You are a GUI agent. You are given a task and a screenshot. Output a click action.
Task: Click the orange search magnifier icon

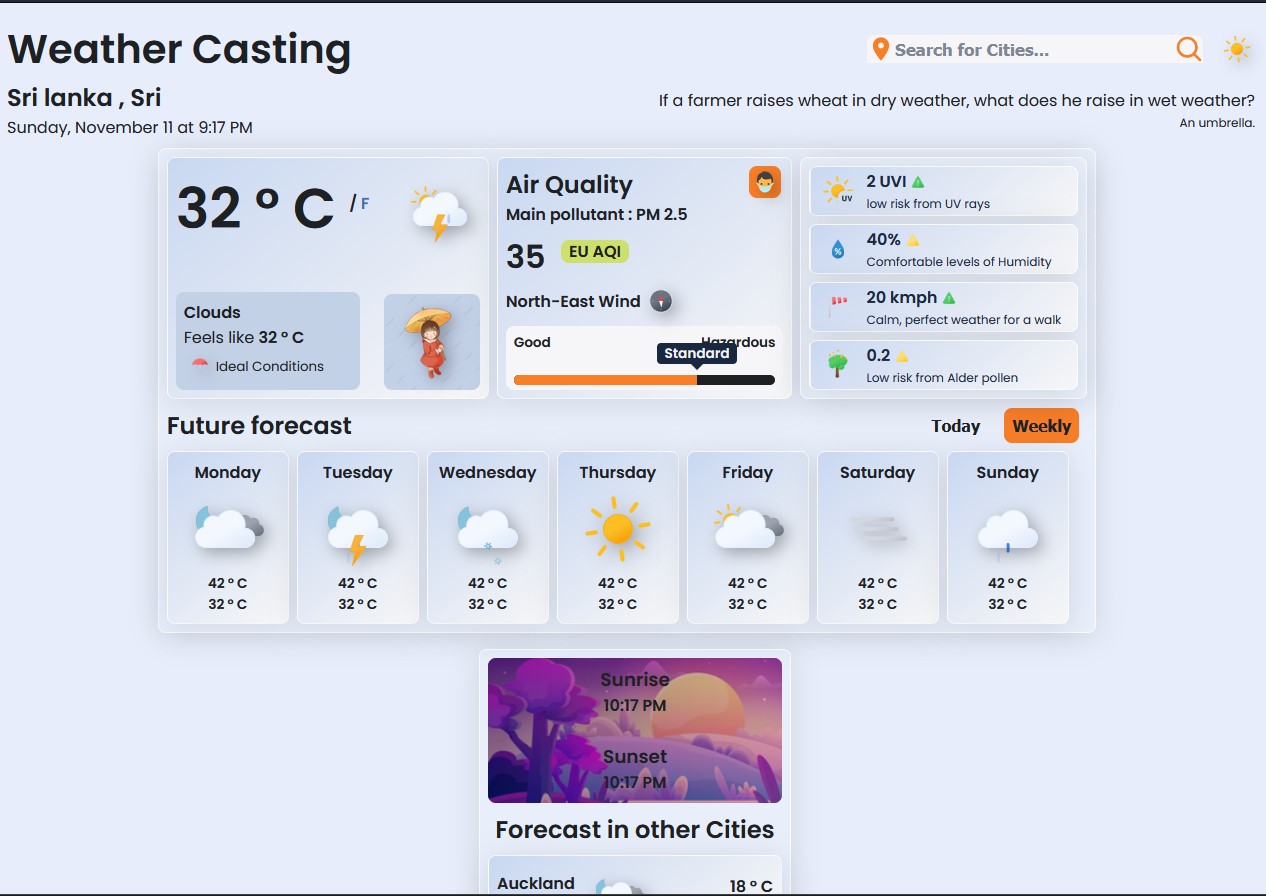coord(1188,49)
